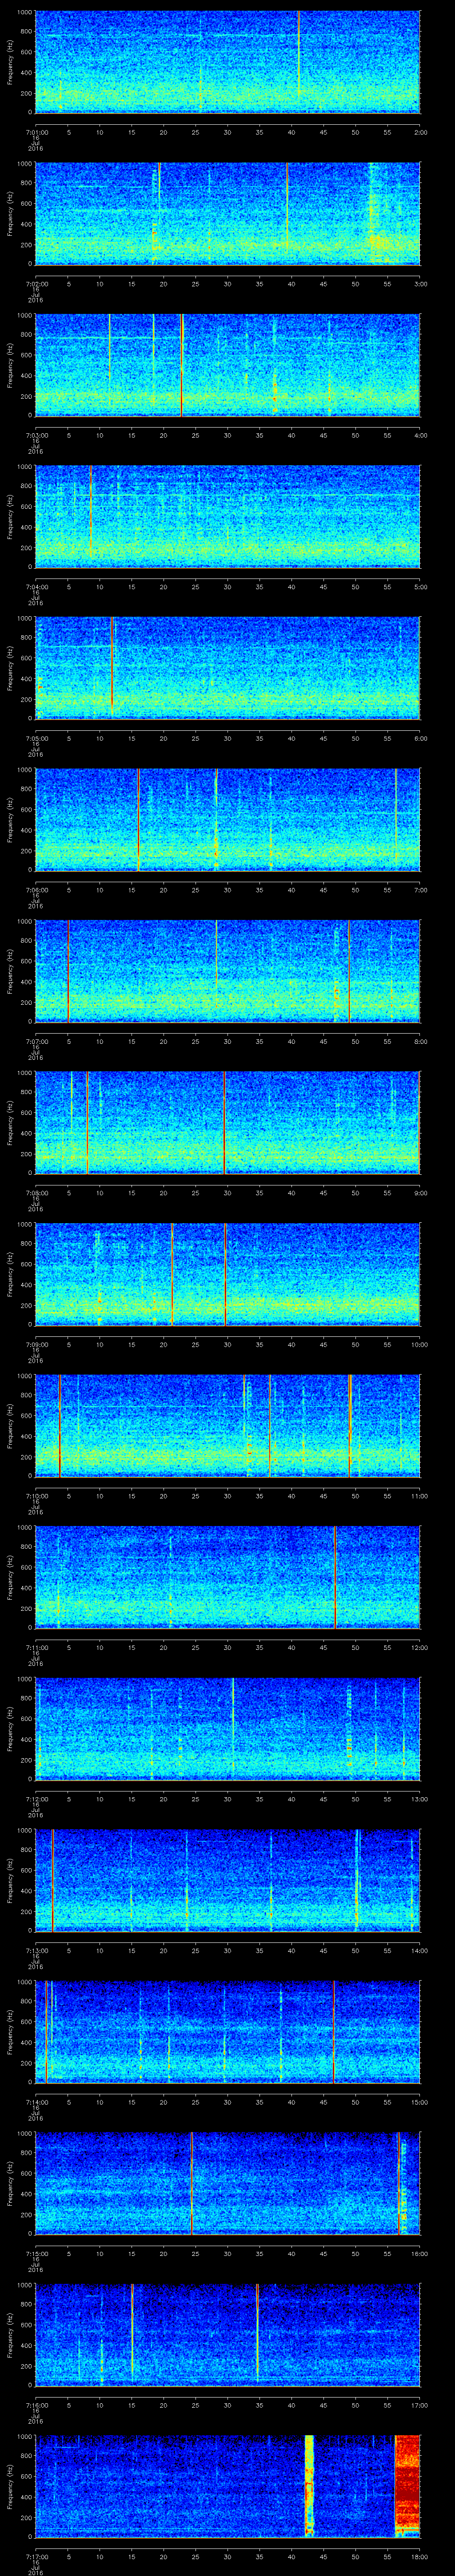This screenshot has width=455, height=2576.
Task: Click the "7:16:00" time axis label
Action: click(36, 2405)
